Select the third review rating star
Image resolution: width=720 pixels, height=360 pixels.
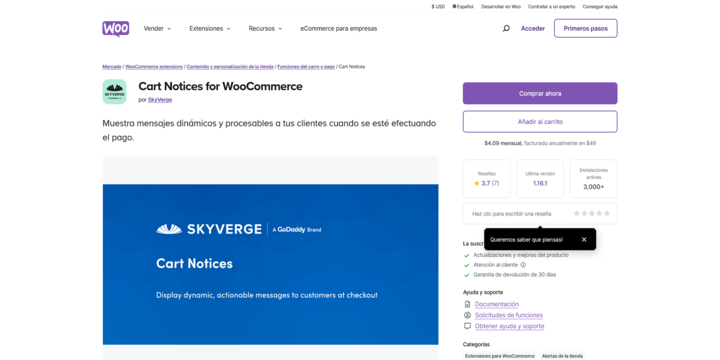click(591, 214)
